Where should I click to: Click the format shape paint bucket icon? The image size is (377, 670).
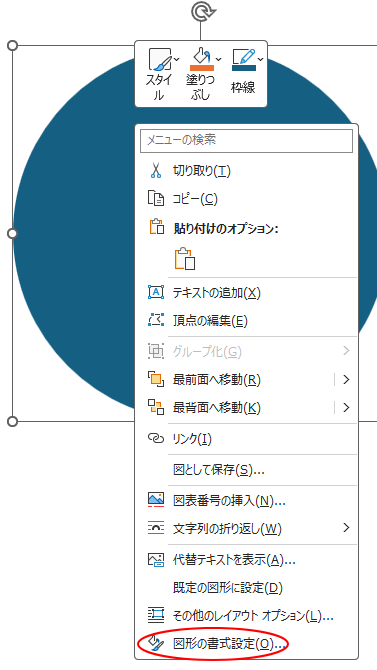pyautogui.click(x=156, y=643)
